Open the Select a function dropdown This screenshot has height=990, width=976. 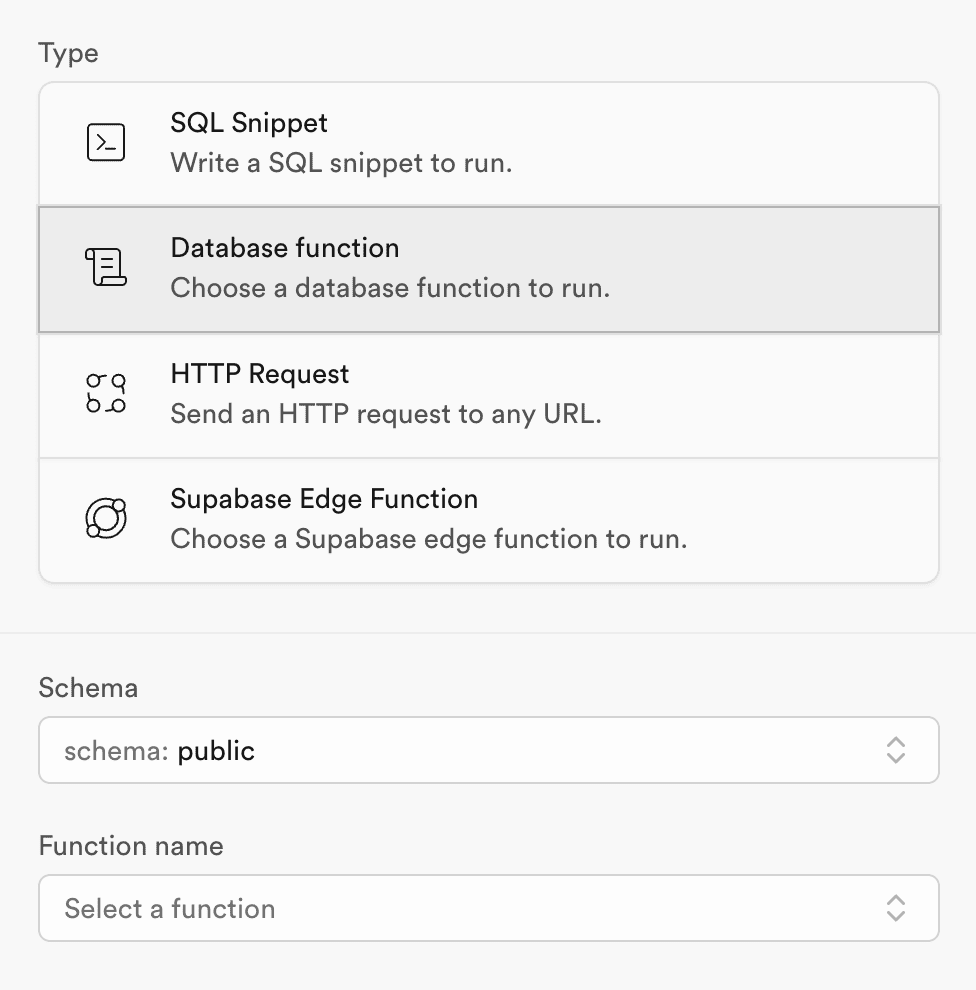489,908
